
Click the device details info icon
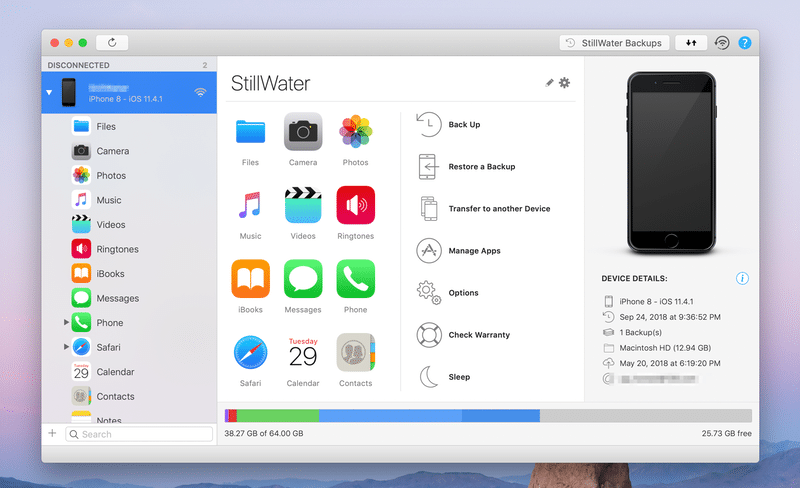click(x=742, y=278)
